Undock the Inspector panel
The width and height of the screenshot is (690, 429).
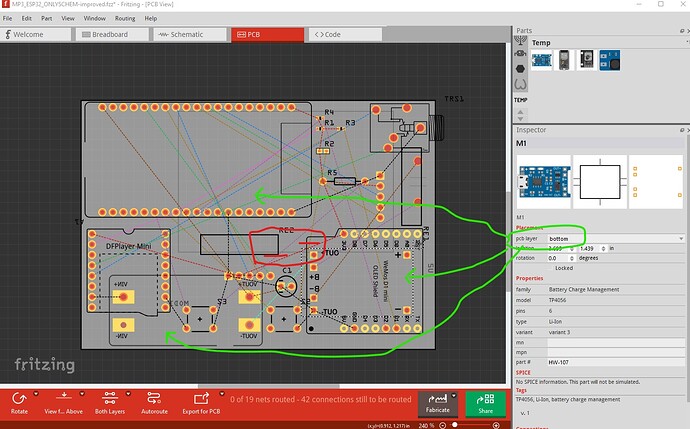click(682, 130)
